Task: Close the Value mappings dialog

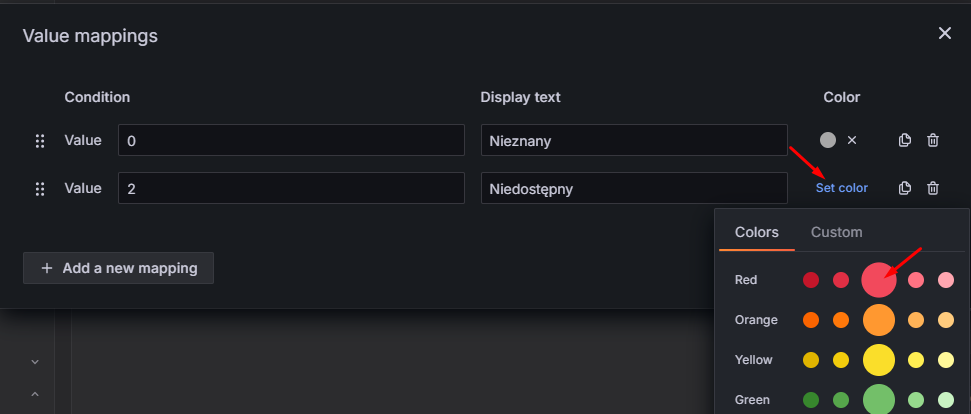Action: 944,34
